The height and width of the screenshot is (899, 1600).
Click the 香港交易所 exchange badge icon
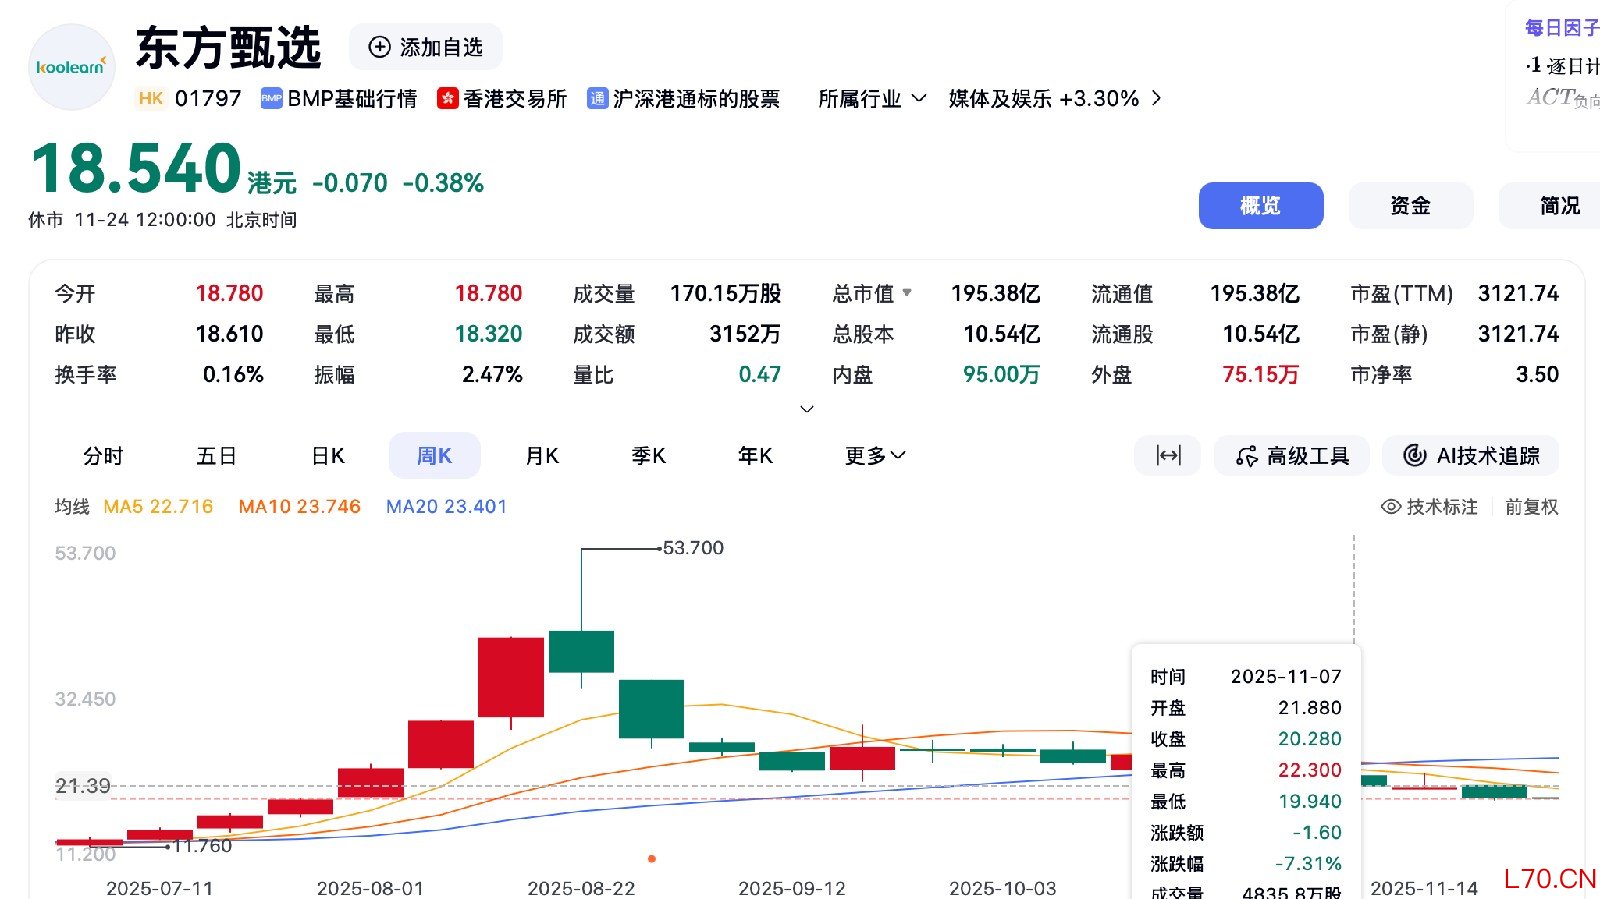pos(447,98)
